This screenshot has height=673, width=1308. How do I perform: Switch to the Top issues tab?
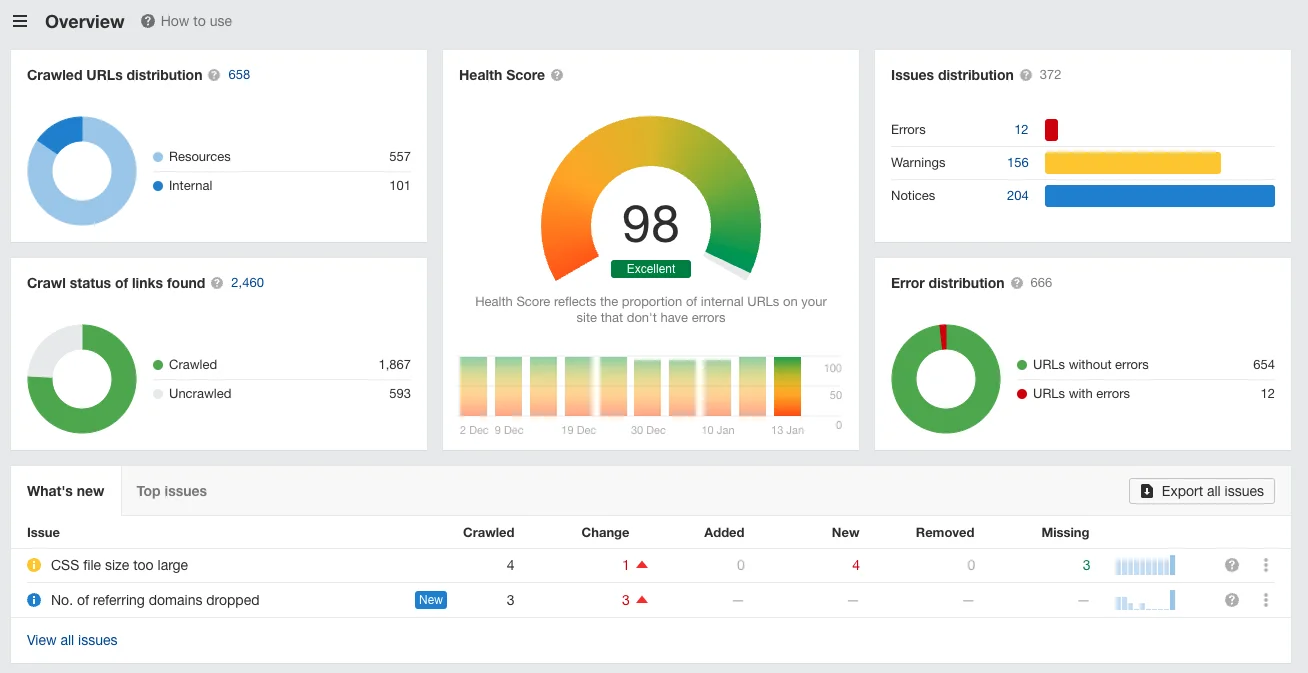(171, 491)
